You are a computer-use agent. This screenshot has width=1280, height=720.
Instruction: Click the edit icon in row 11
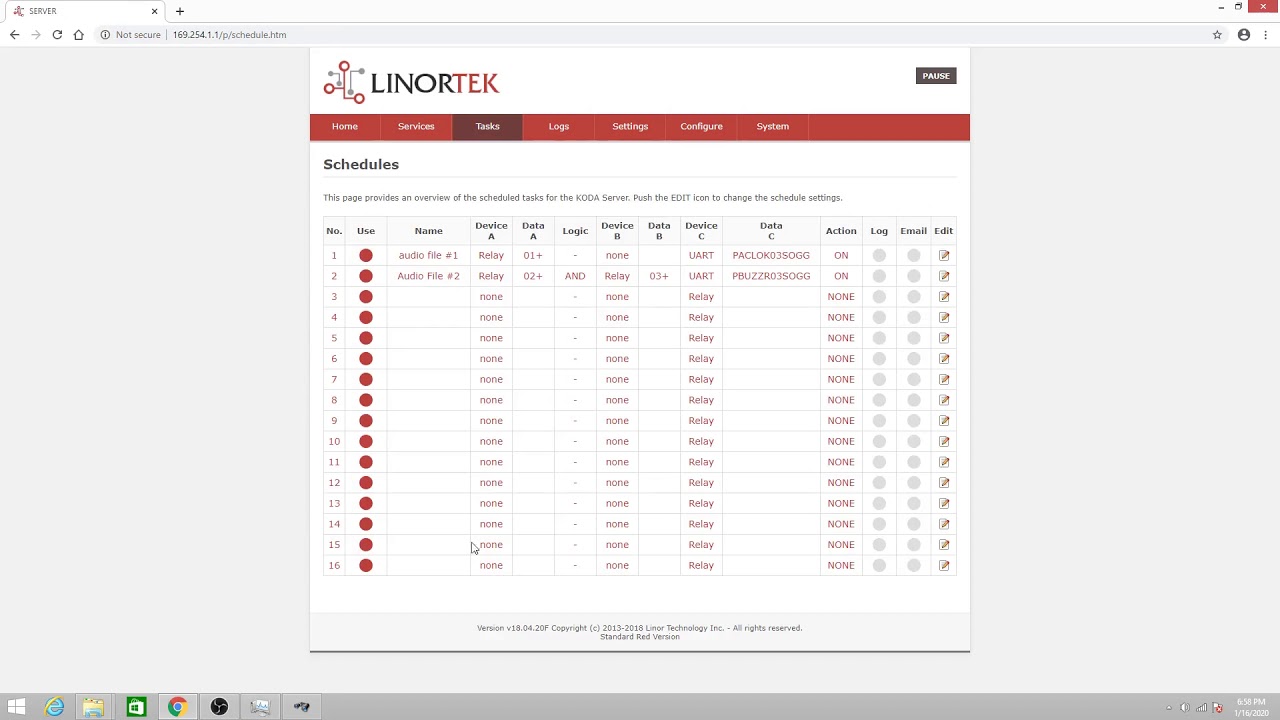pos(944,462)
